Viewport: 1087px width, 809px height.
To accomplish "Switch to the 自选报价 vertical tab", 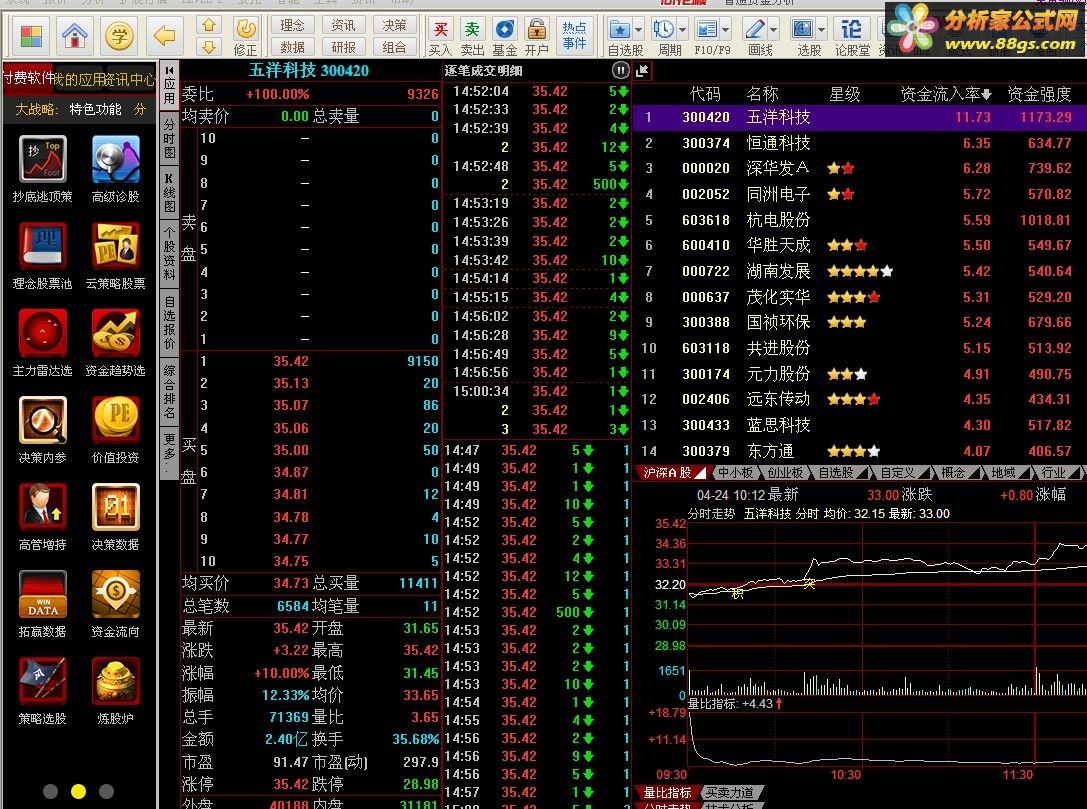I will (169, 322).
